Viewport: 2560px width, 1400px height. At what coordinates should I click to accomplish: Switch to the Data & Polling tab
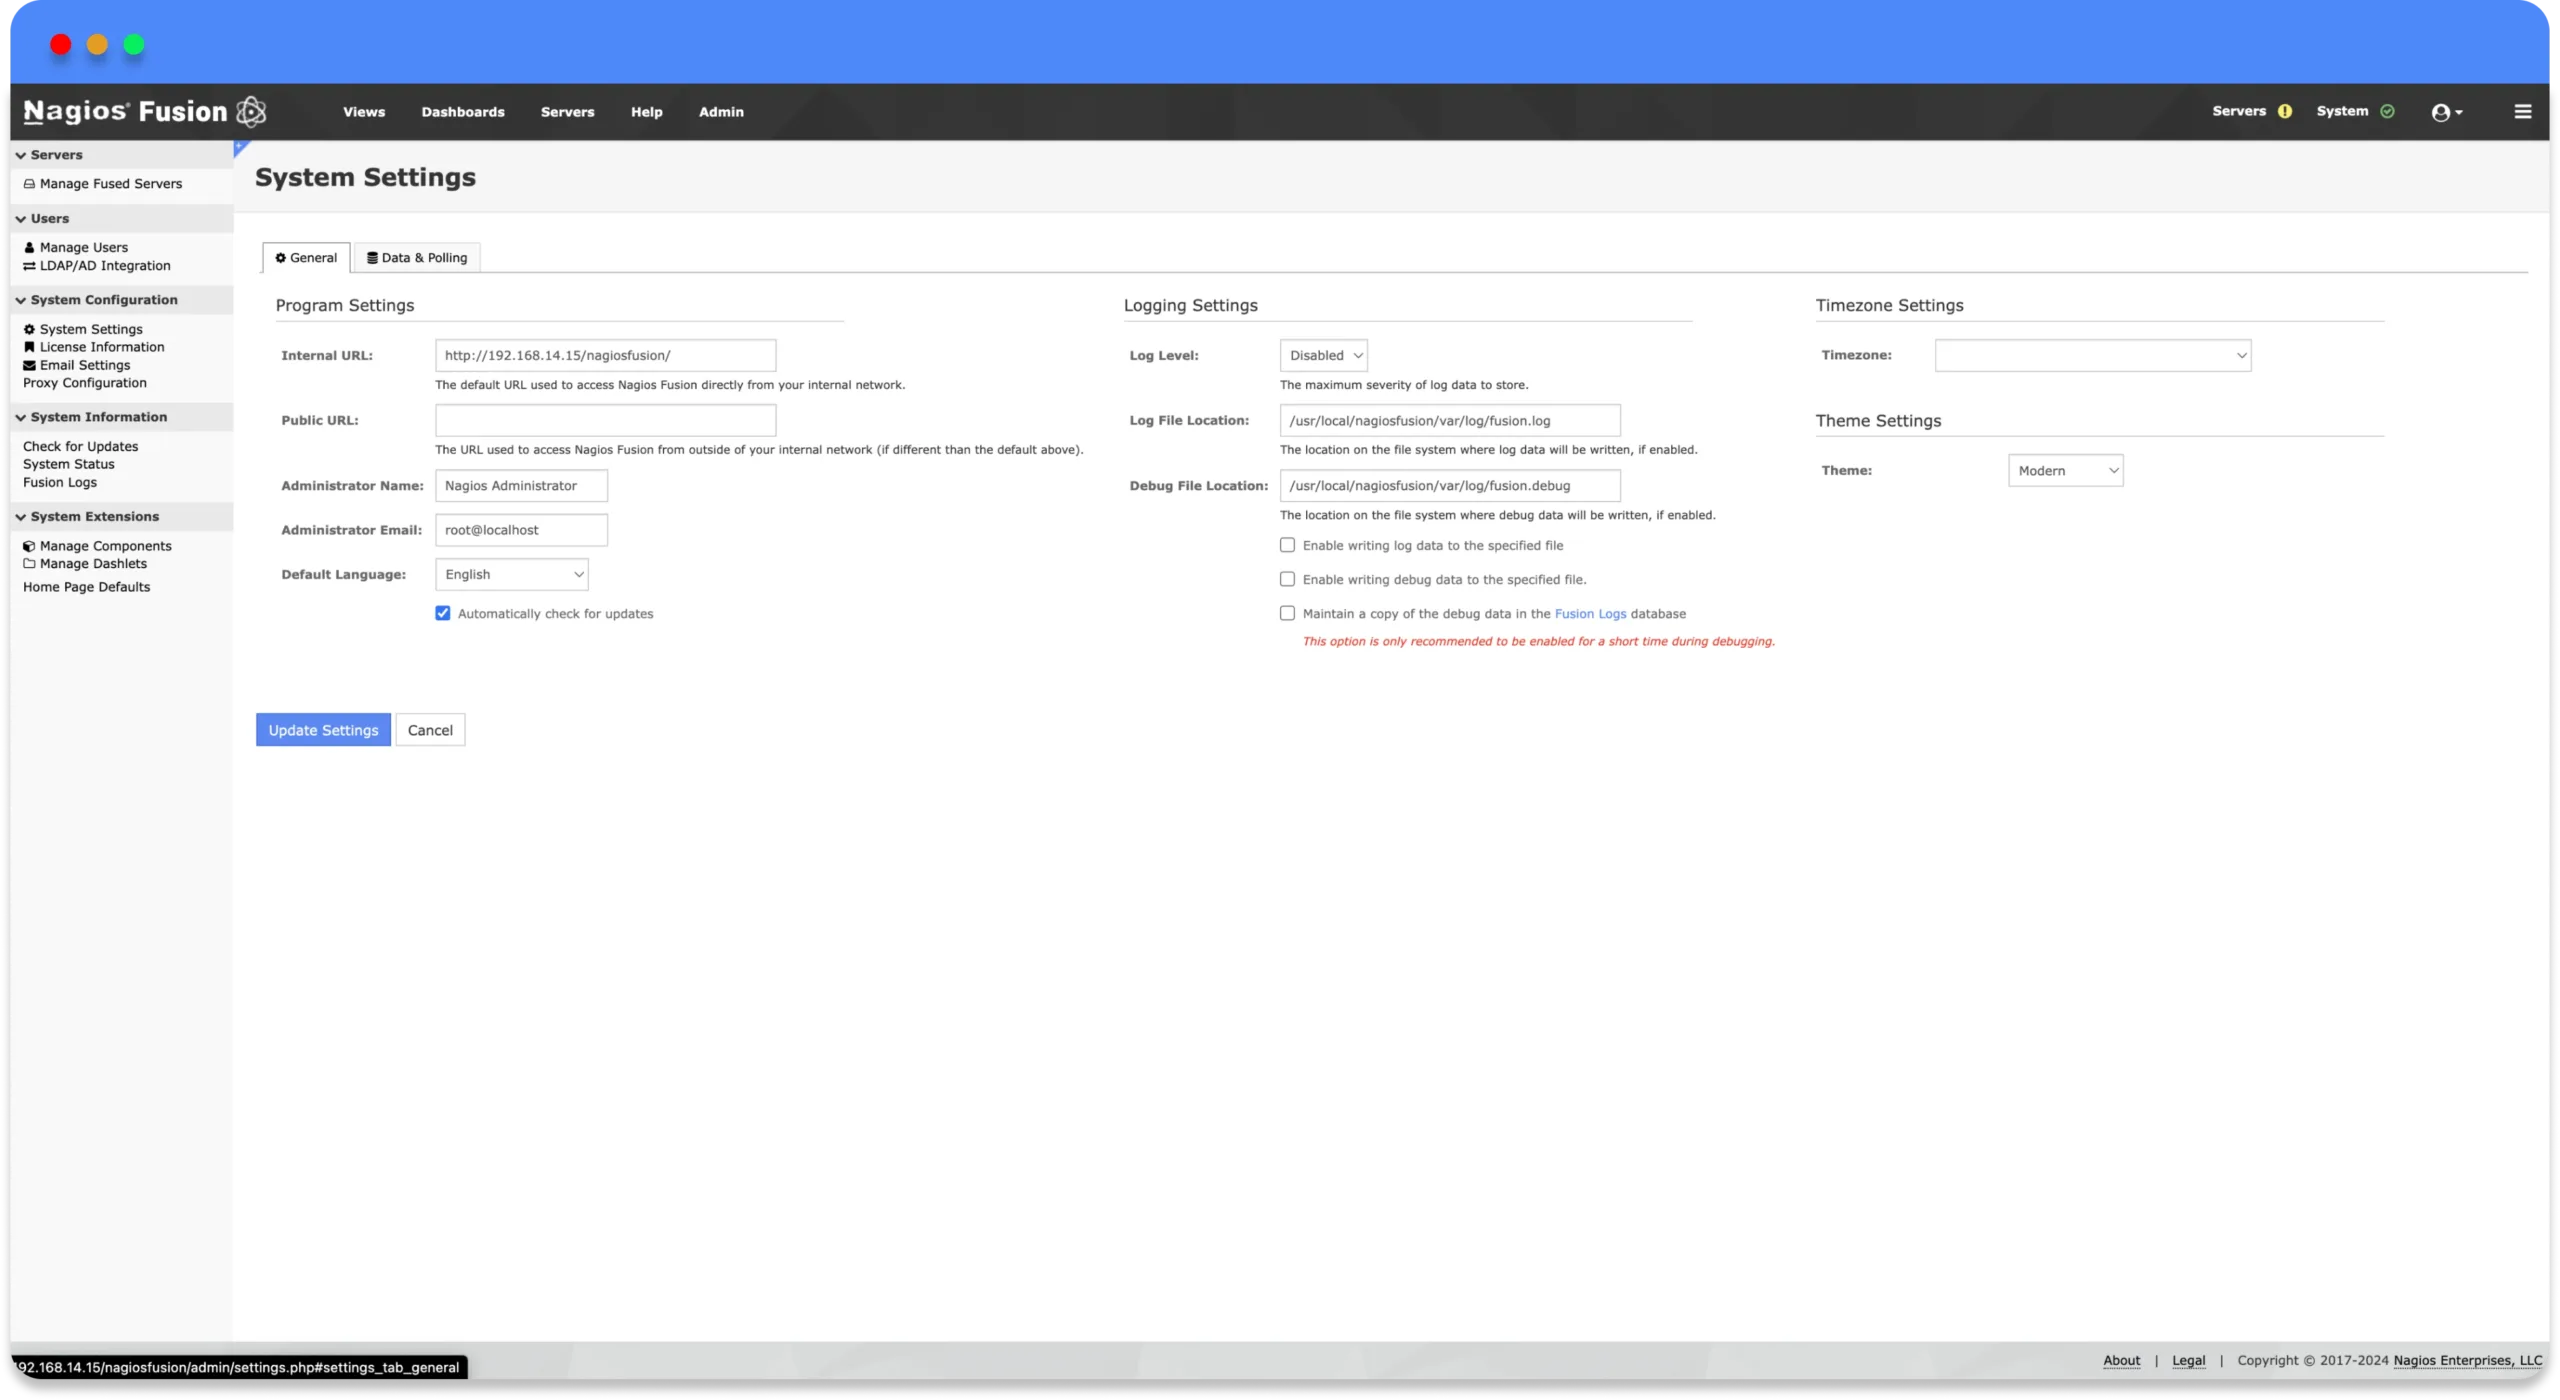click(417, 258)
